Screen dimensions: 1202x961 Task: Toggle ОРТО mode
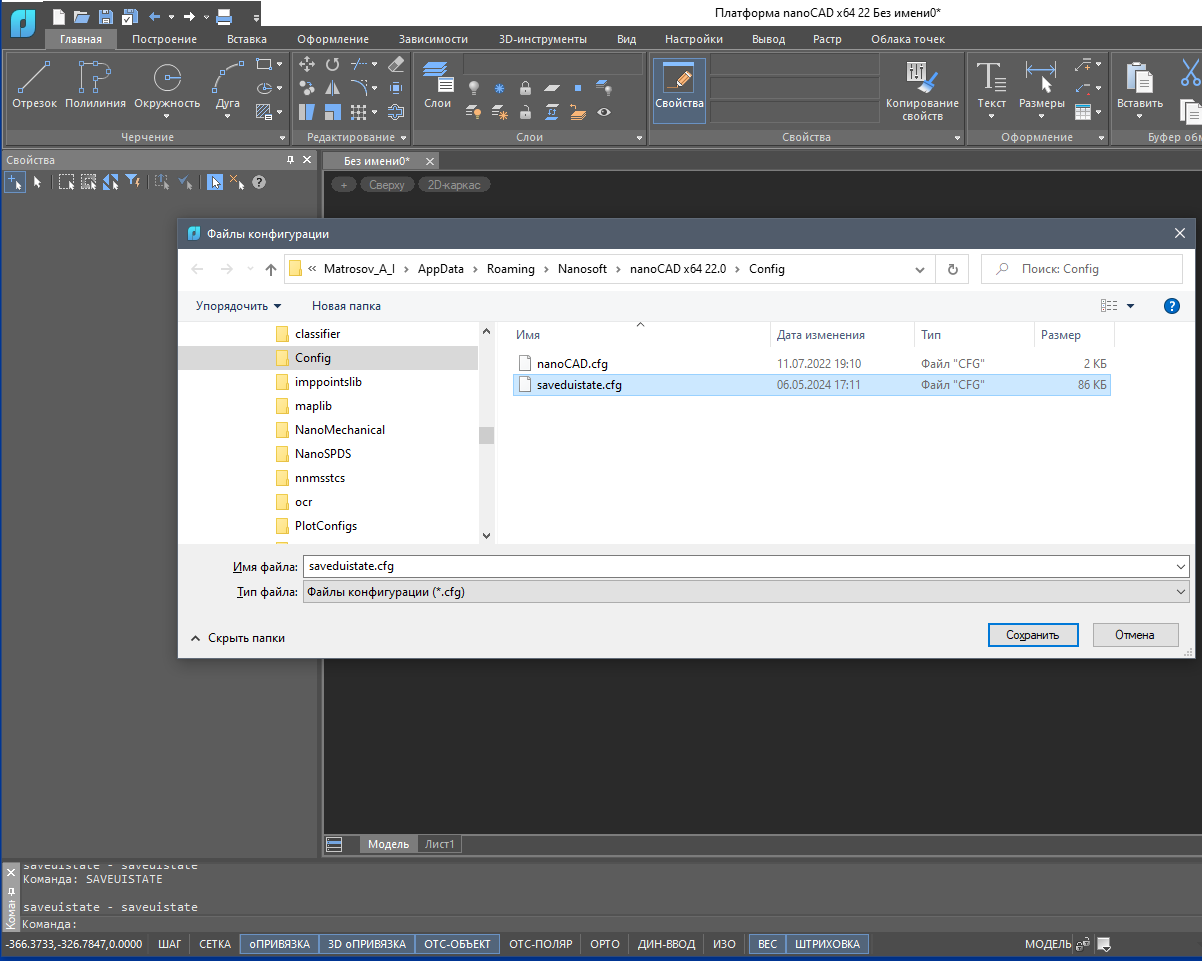click(605, 944)
